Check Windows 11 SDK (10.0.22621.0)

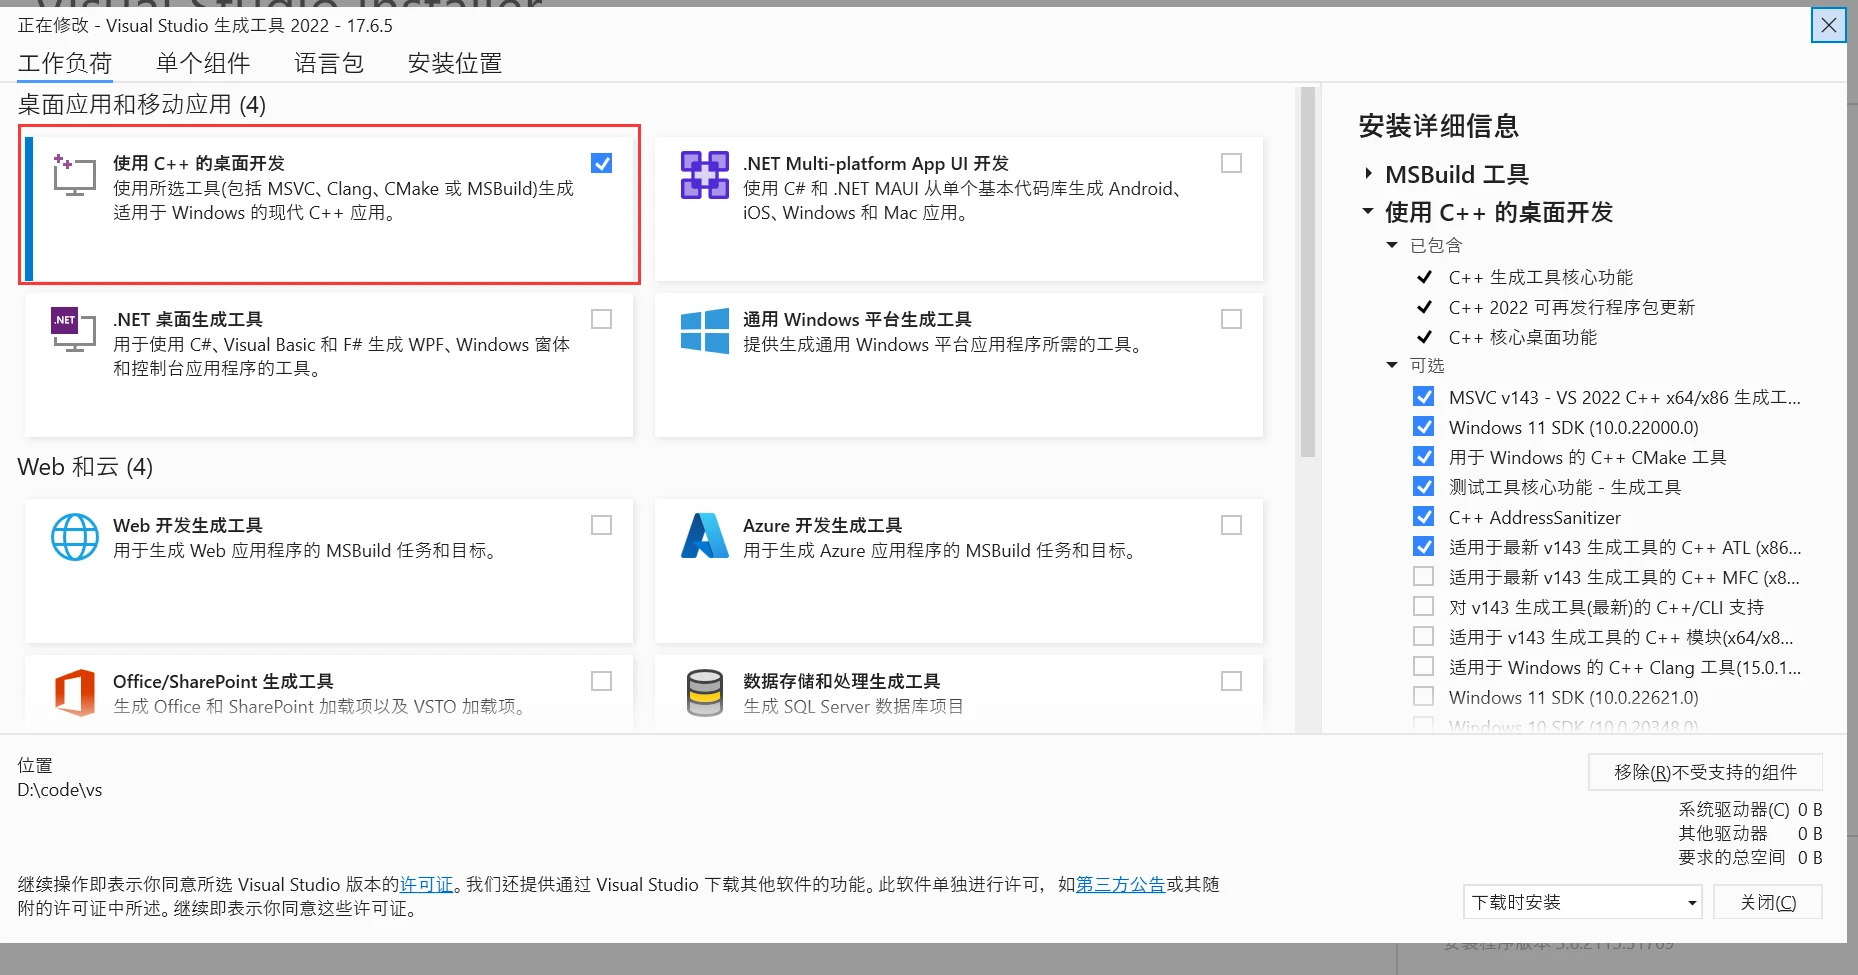point(1423,697)
